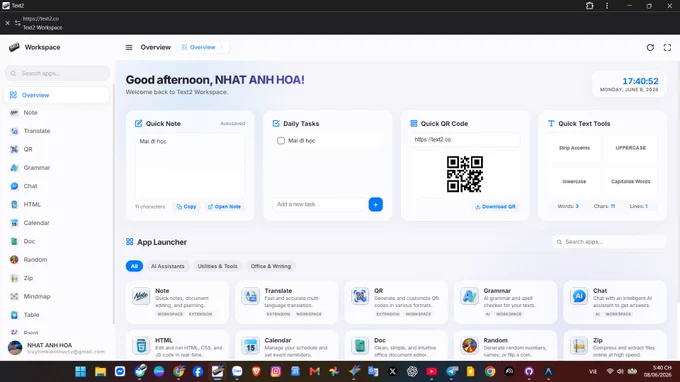Open Gmail from the taskbar
Viewport: 680px width, 382px height.
click(x=314, y=372)
